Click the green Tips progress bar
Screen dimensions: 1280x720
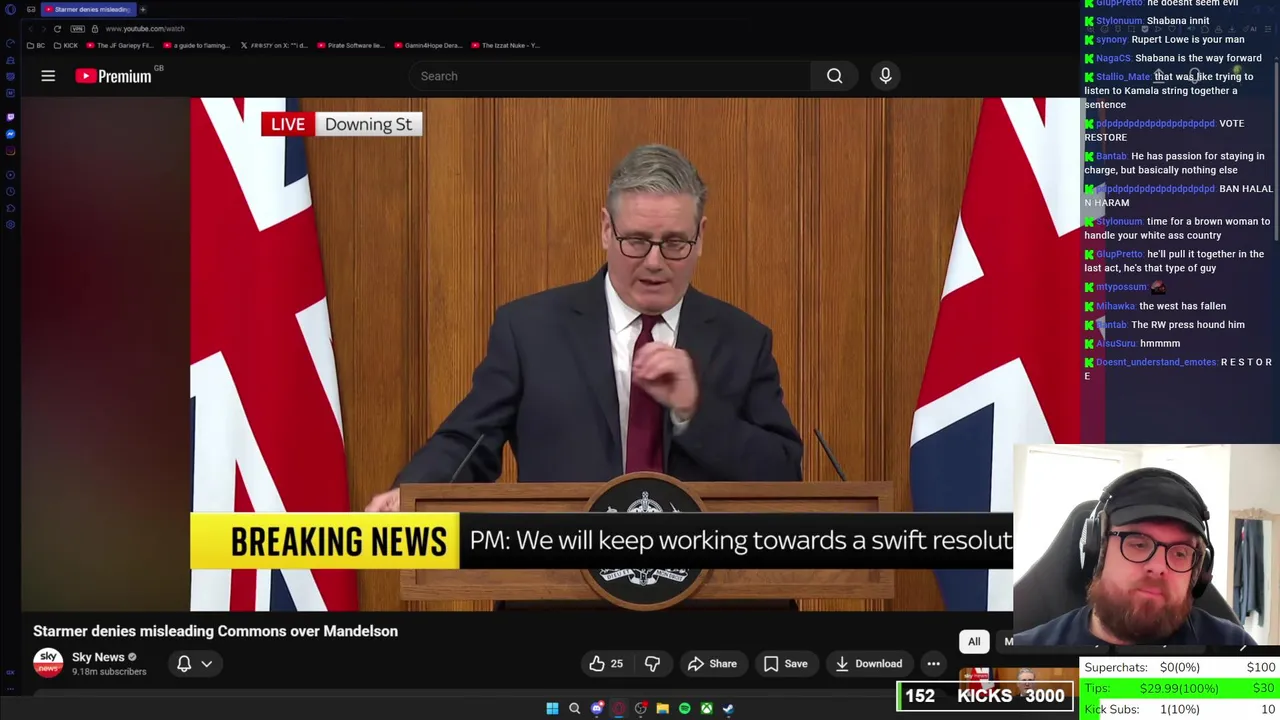coord(1179,688)
